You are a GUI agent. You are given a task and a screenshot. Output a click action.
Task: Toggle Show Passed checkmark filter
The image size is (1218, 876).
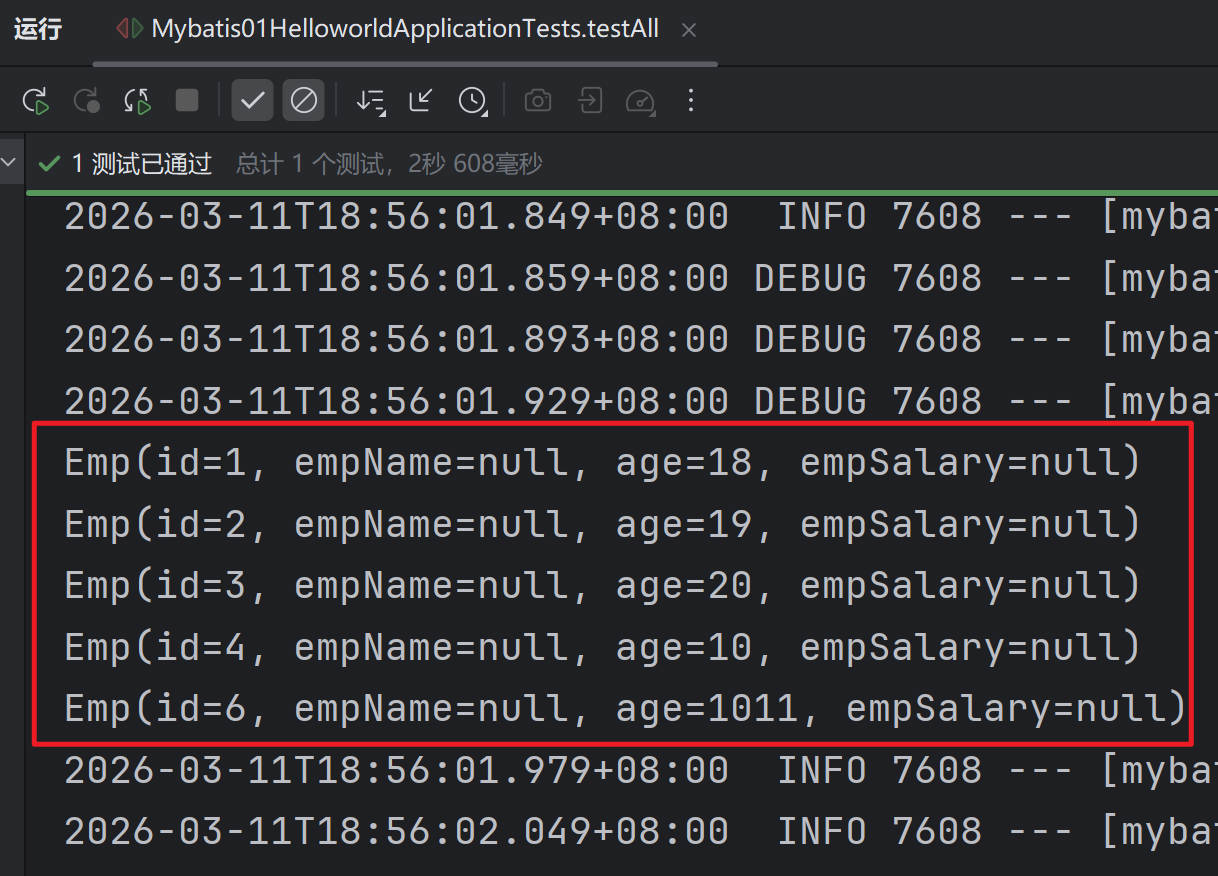click(252, 101)
